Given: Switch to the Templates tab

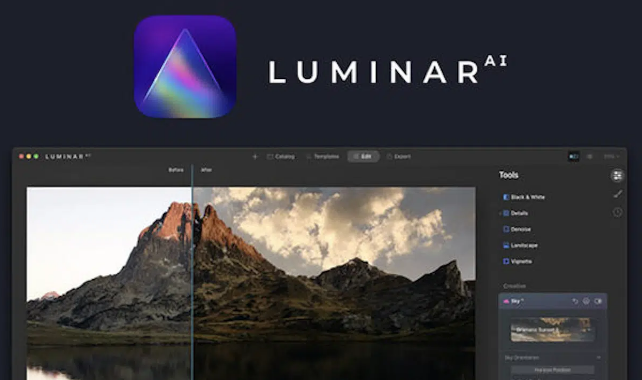Looking at the screenshot, I should (323, 156).
